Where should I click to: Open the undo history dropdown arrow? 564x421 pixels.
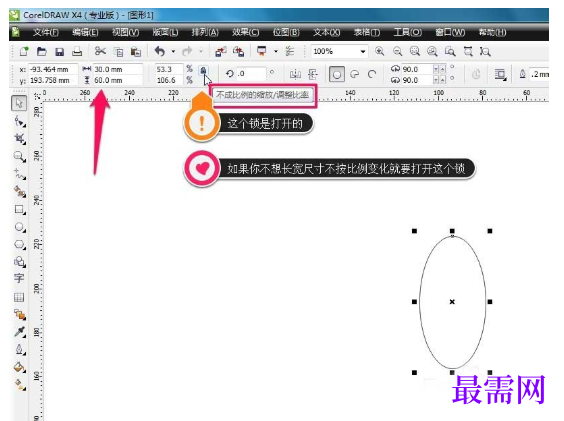click(x=173, y=51)
